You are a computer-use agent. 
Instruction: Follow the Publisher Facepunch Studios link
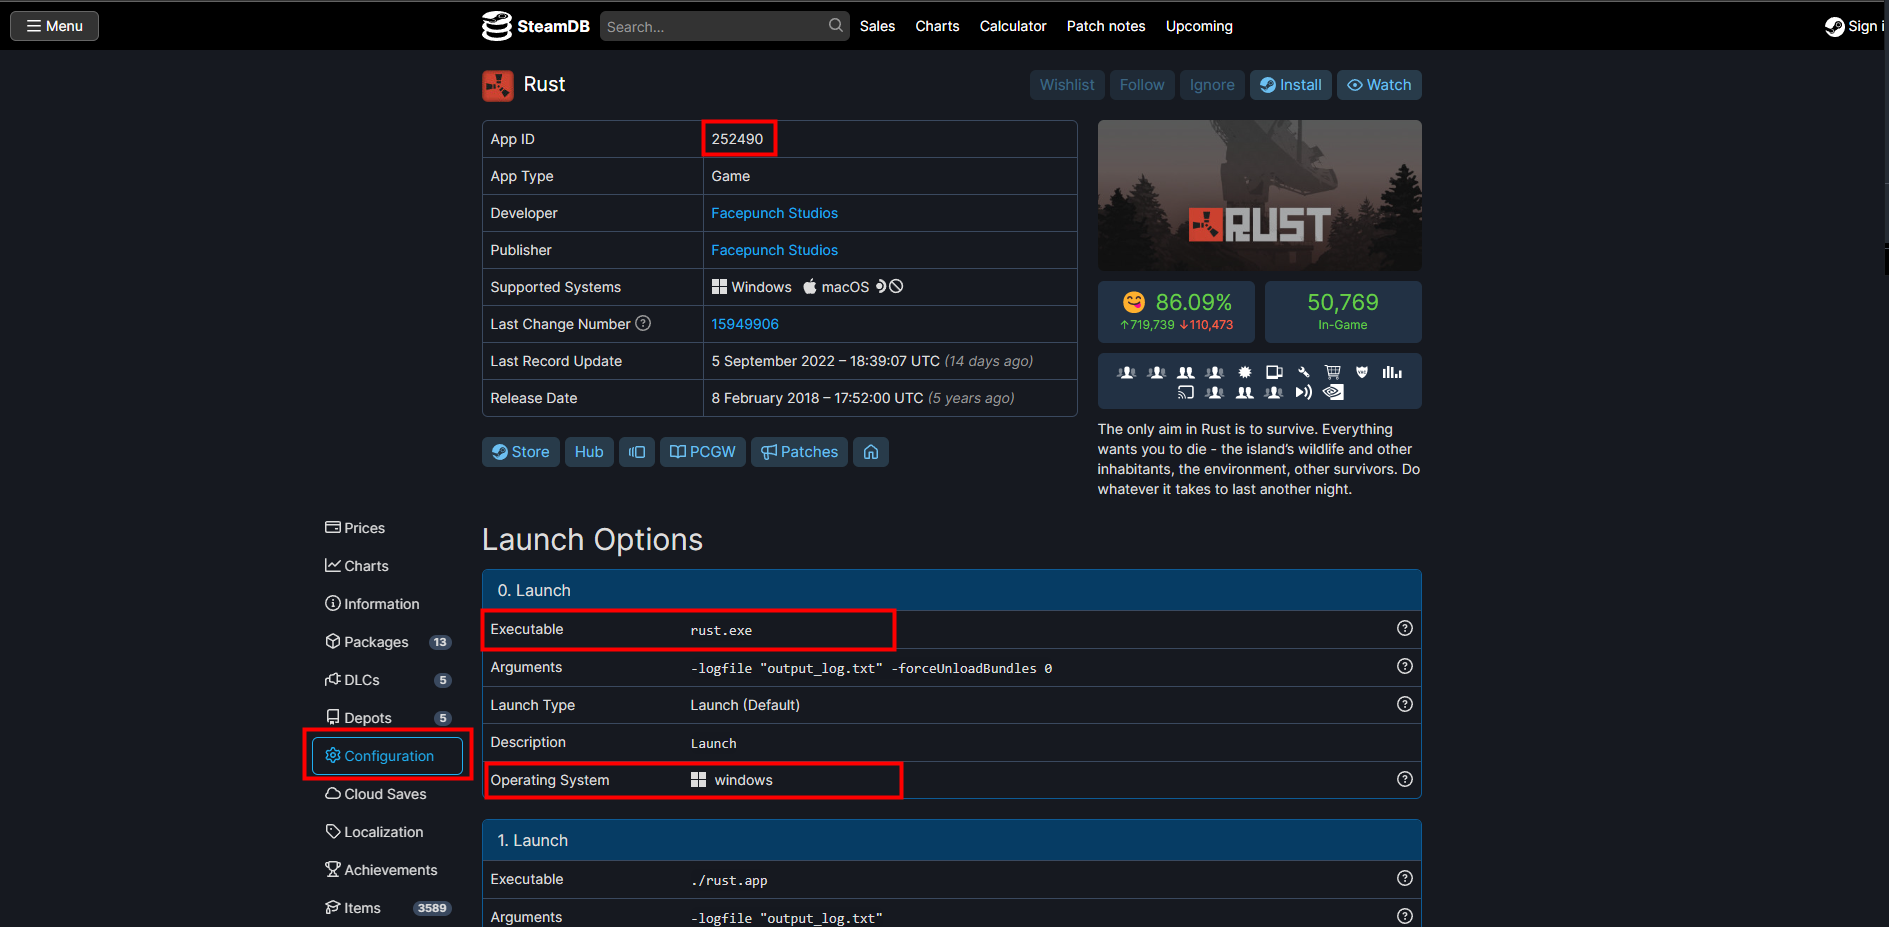coord(775,250)
